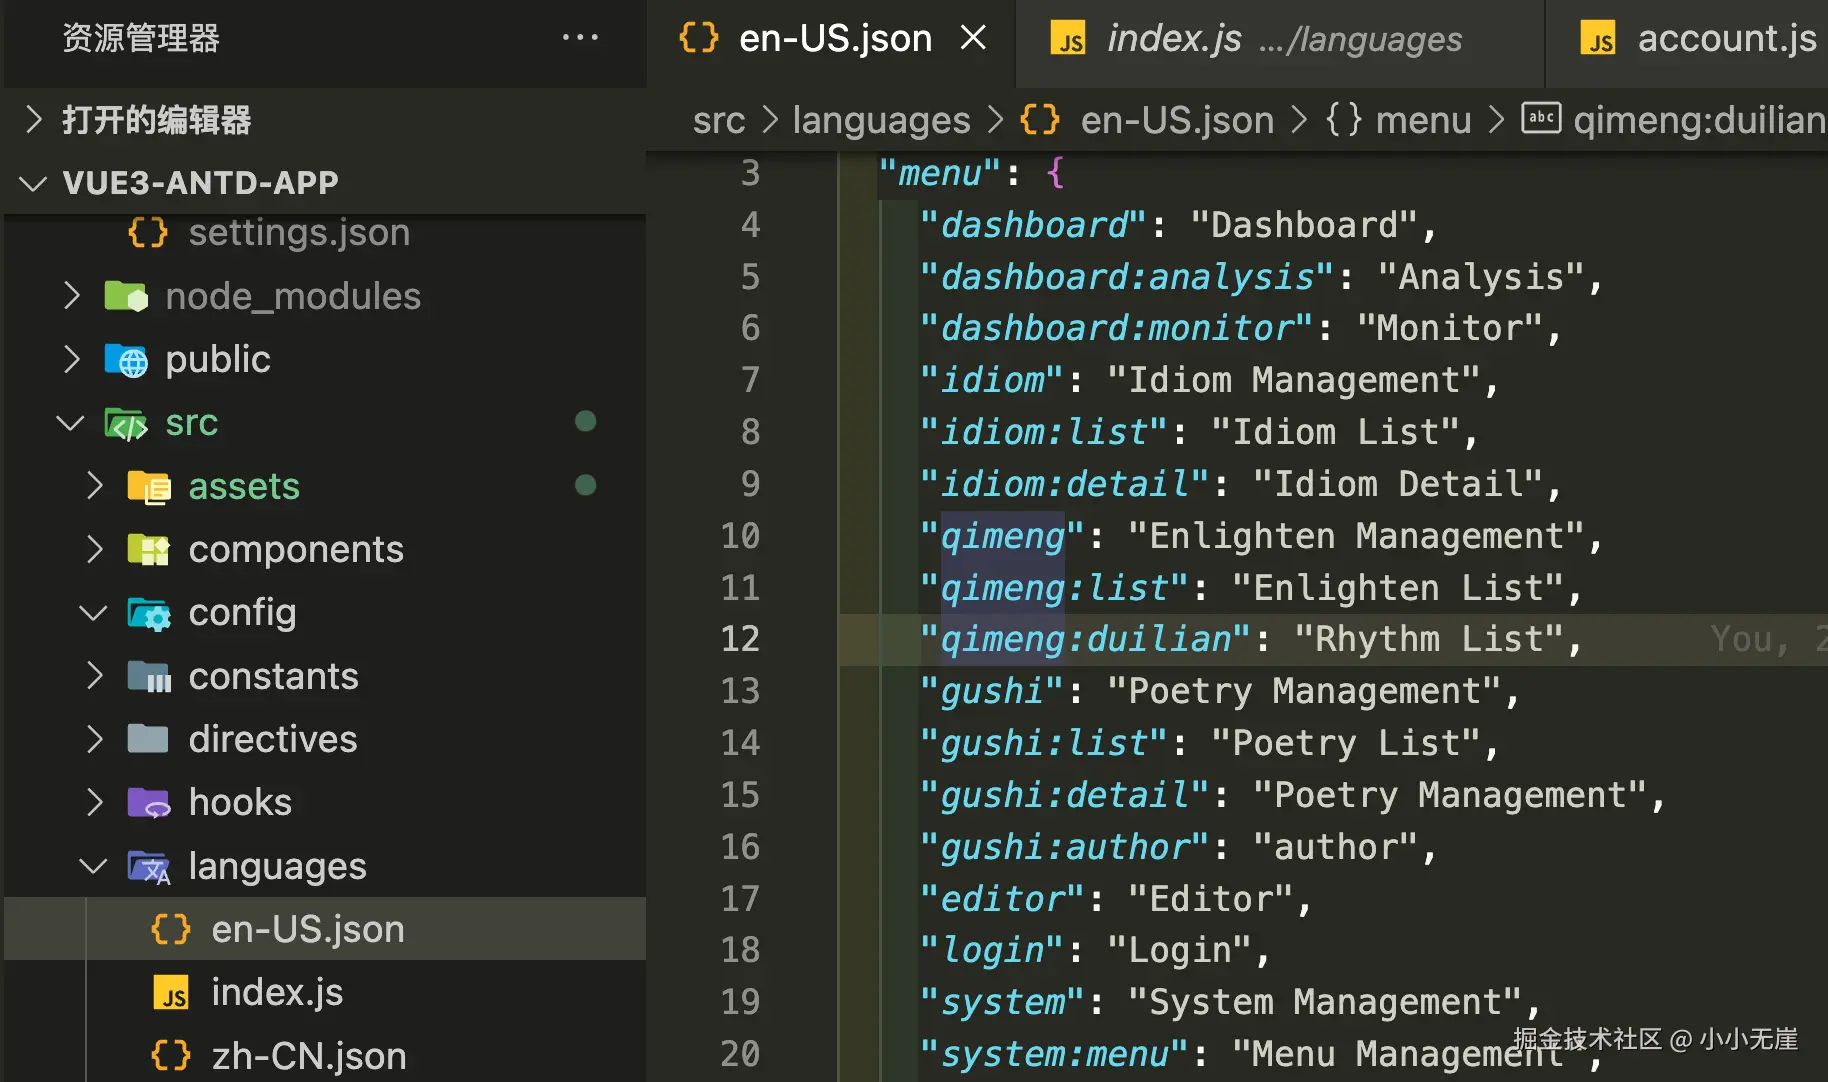Expand the directives folder chevron
Viewport: 1828px width, 1082px height.
tap(94, 739)
